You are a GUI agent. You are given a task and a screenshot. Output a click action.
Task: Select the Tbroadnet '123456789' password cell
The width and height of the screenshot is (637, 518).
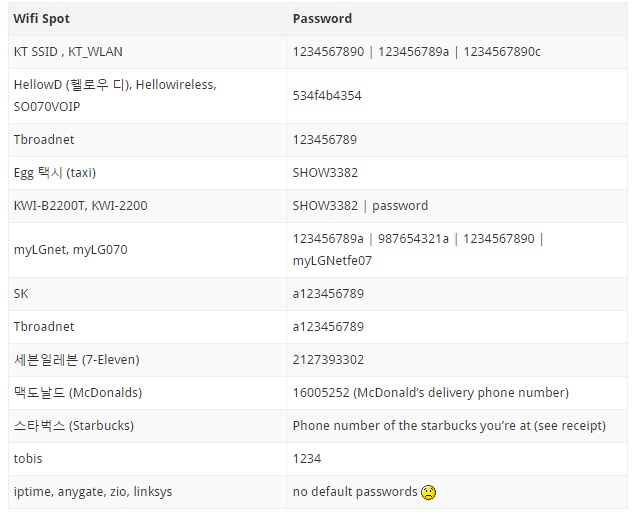point(324,140)
